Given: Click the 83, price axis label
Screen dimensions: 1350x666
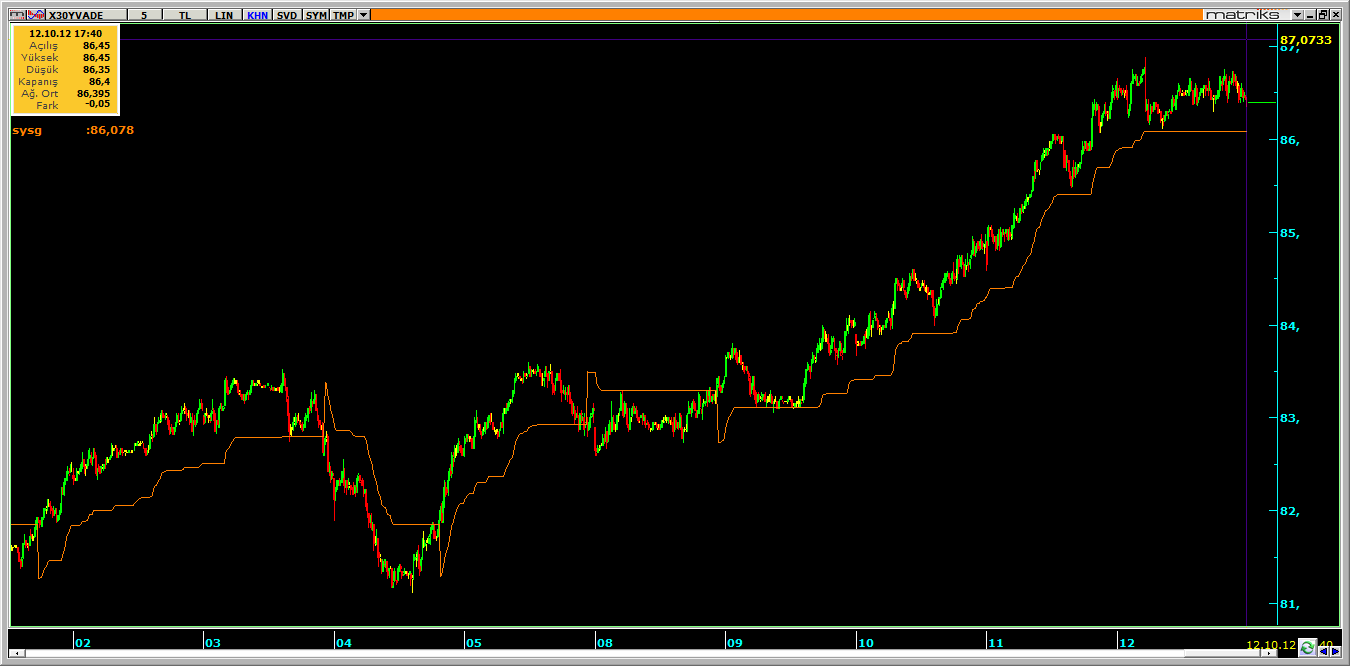Looking at the screenshot, I should [1290, 418].
